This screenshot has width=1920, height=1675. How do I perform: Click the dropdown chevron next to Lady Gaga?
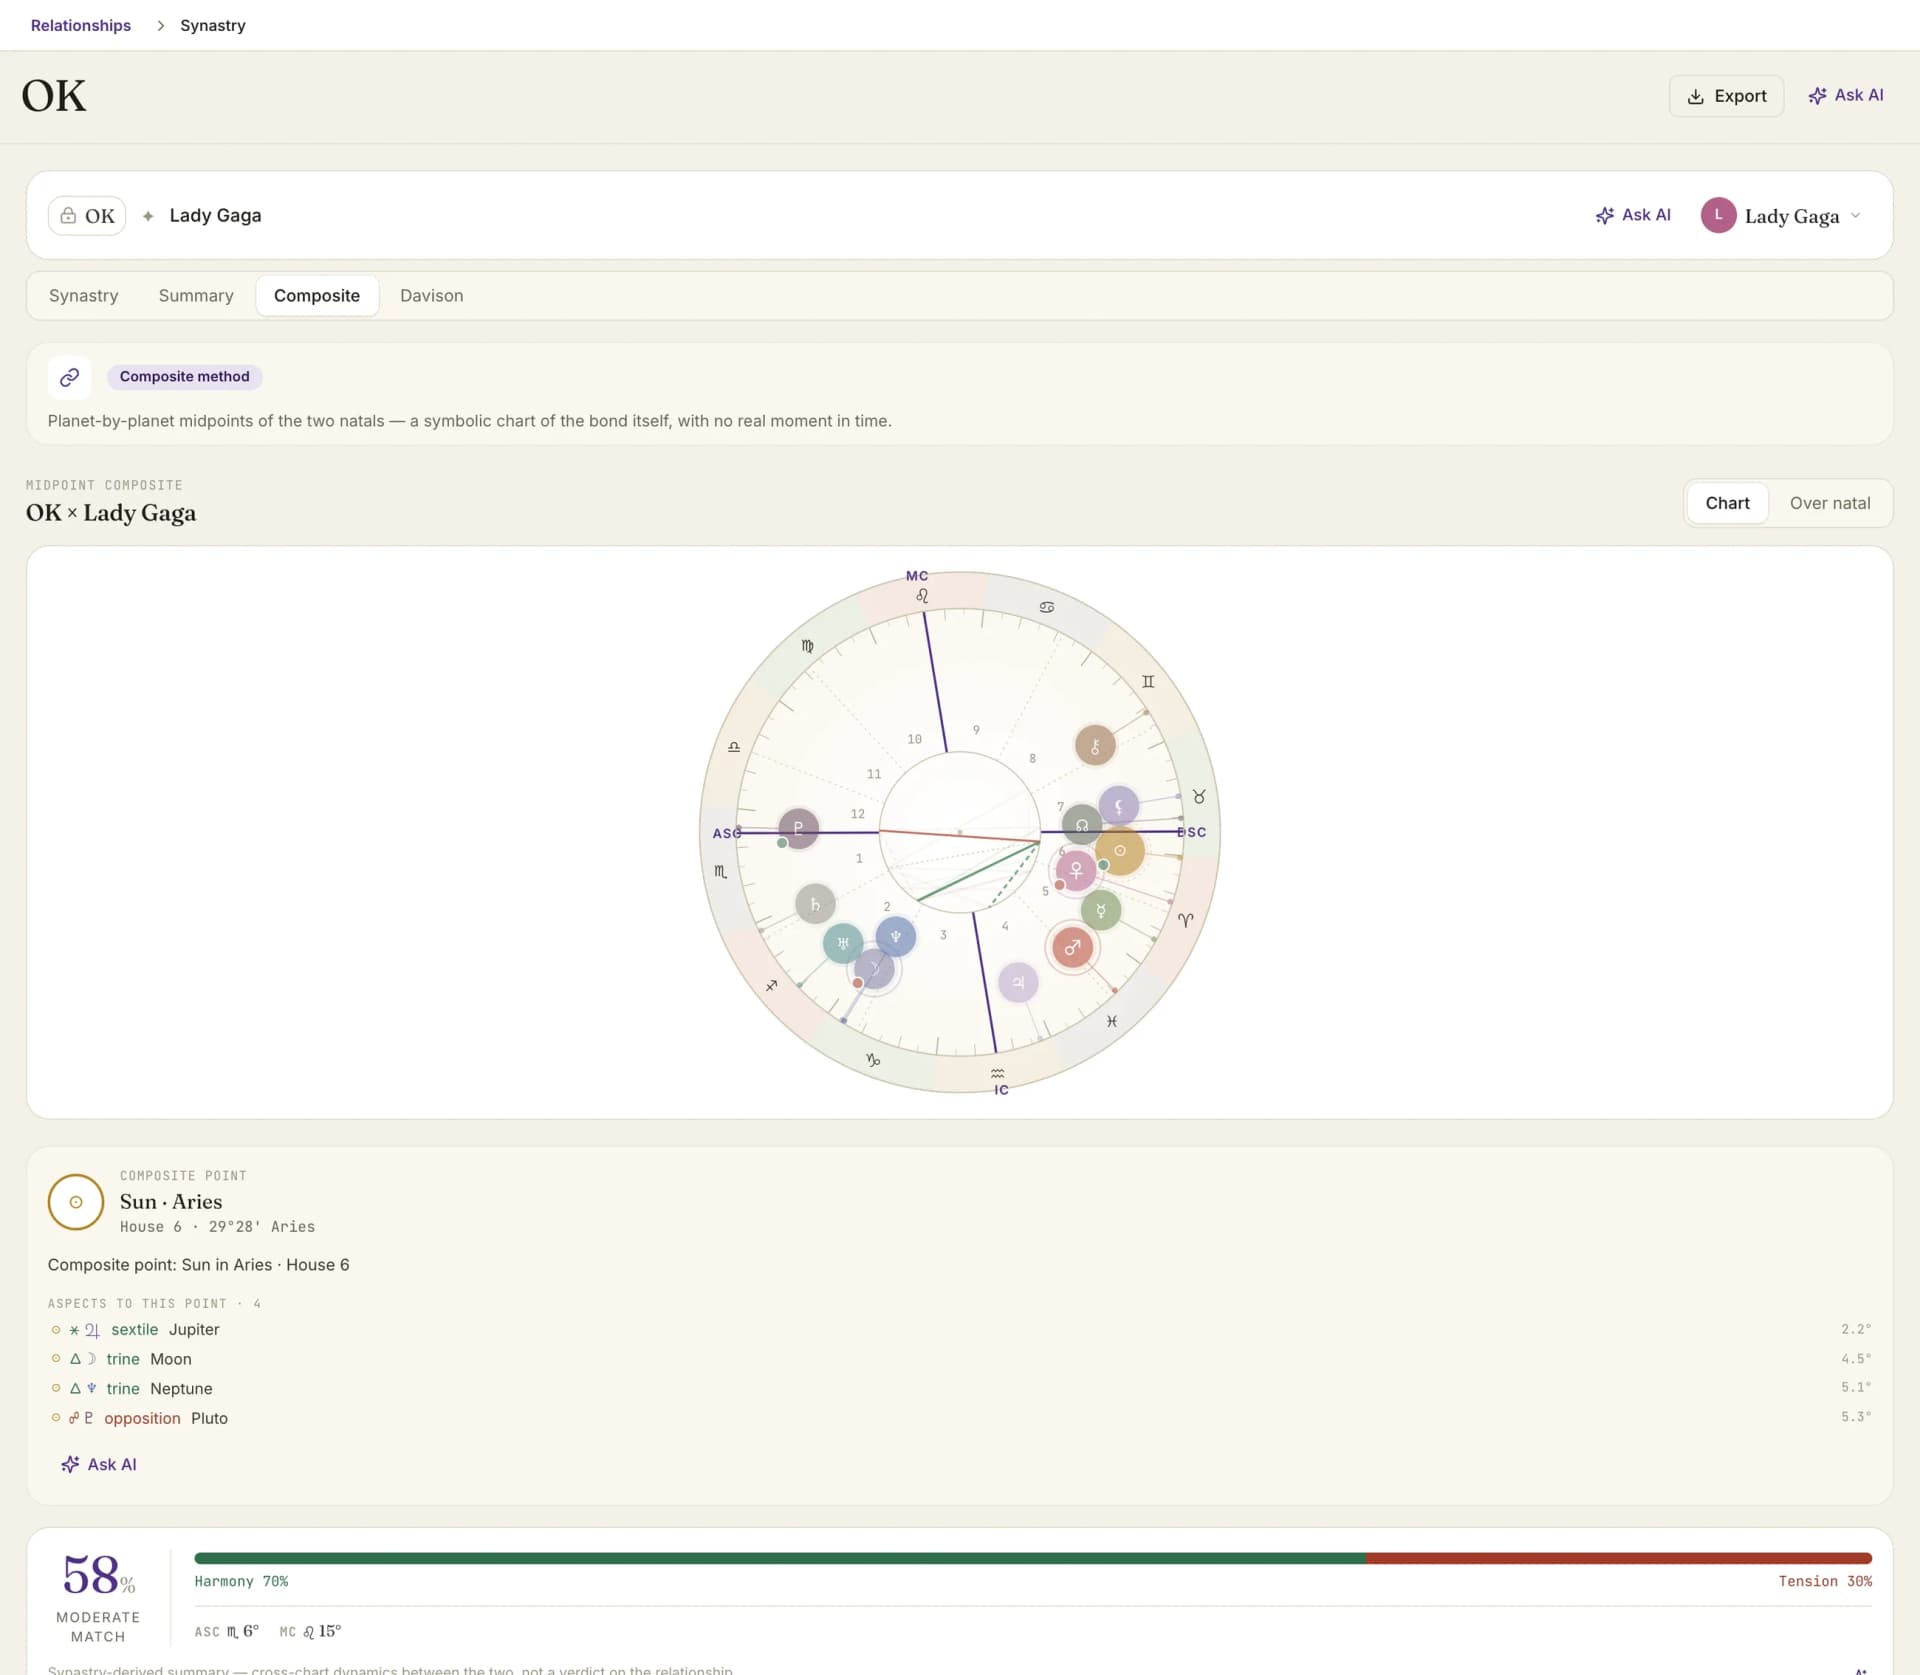pos(1856,216)
